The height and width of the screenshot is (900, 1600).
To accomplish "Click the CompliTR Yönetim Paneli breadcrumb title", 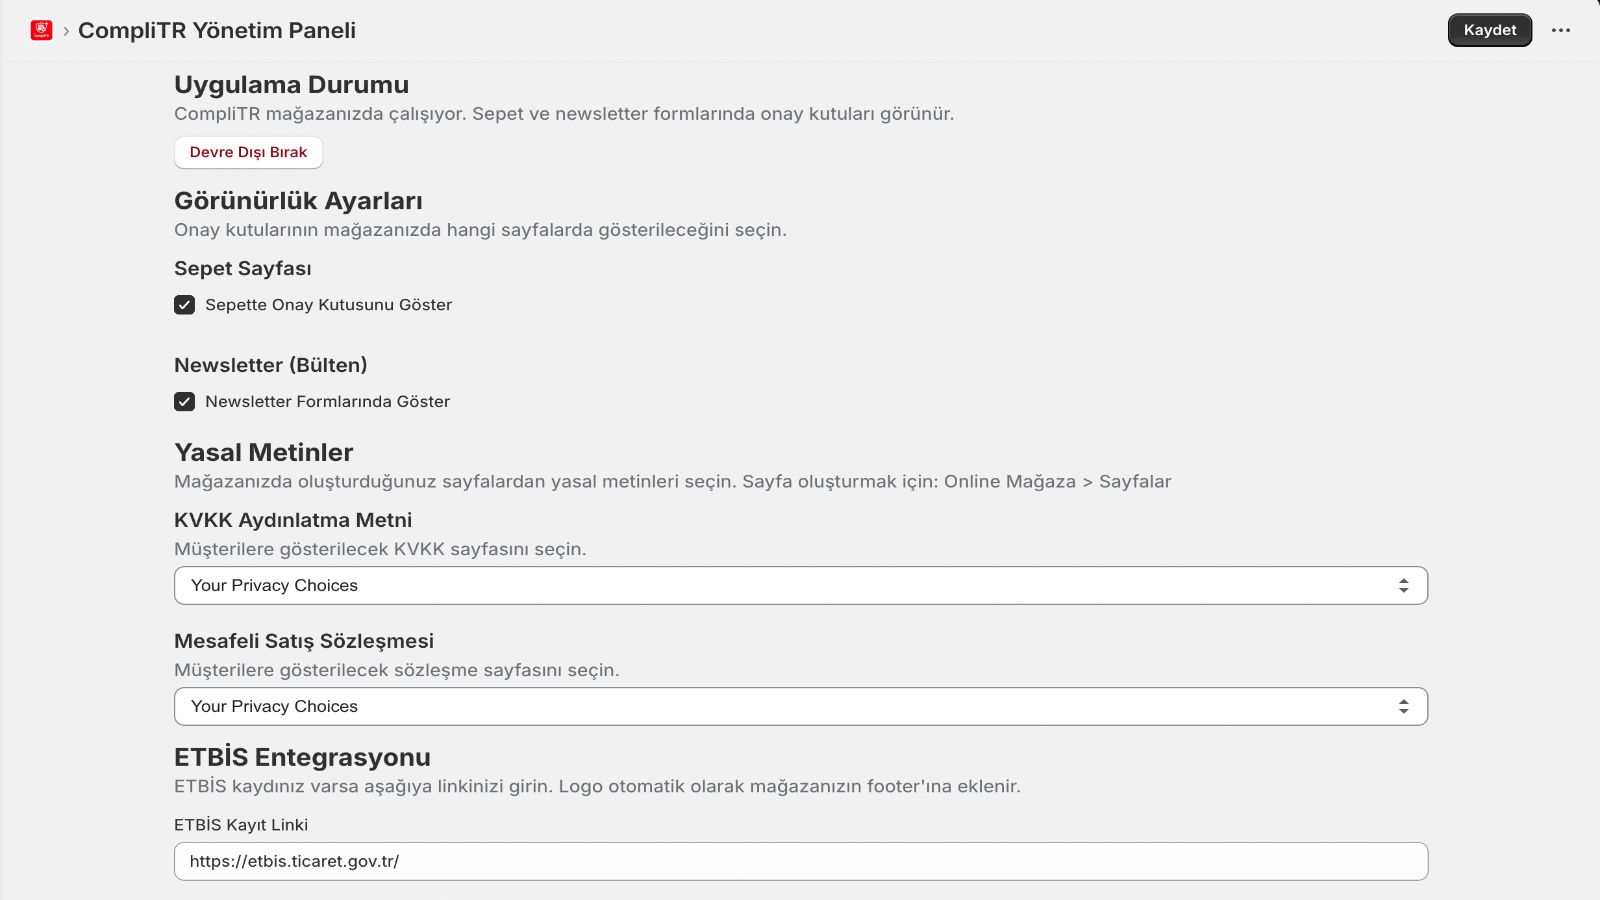I will [217, 31].
